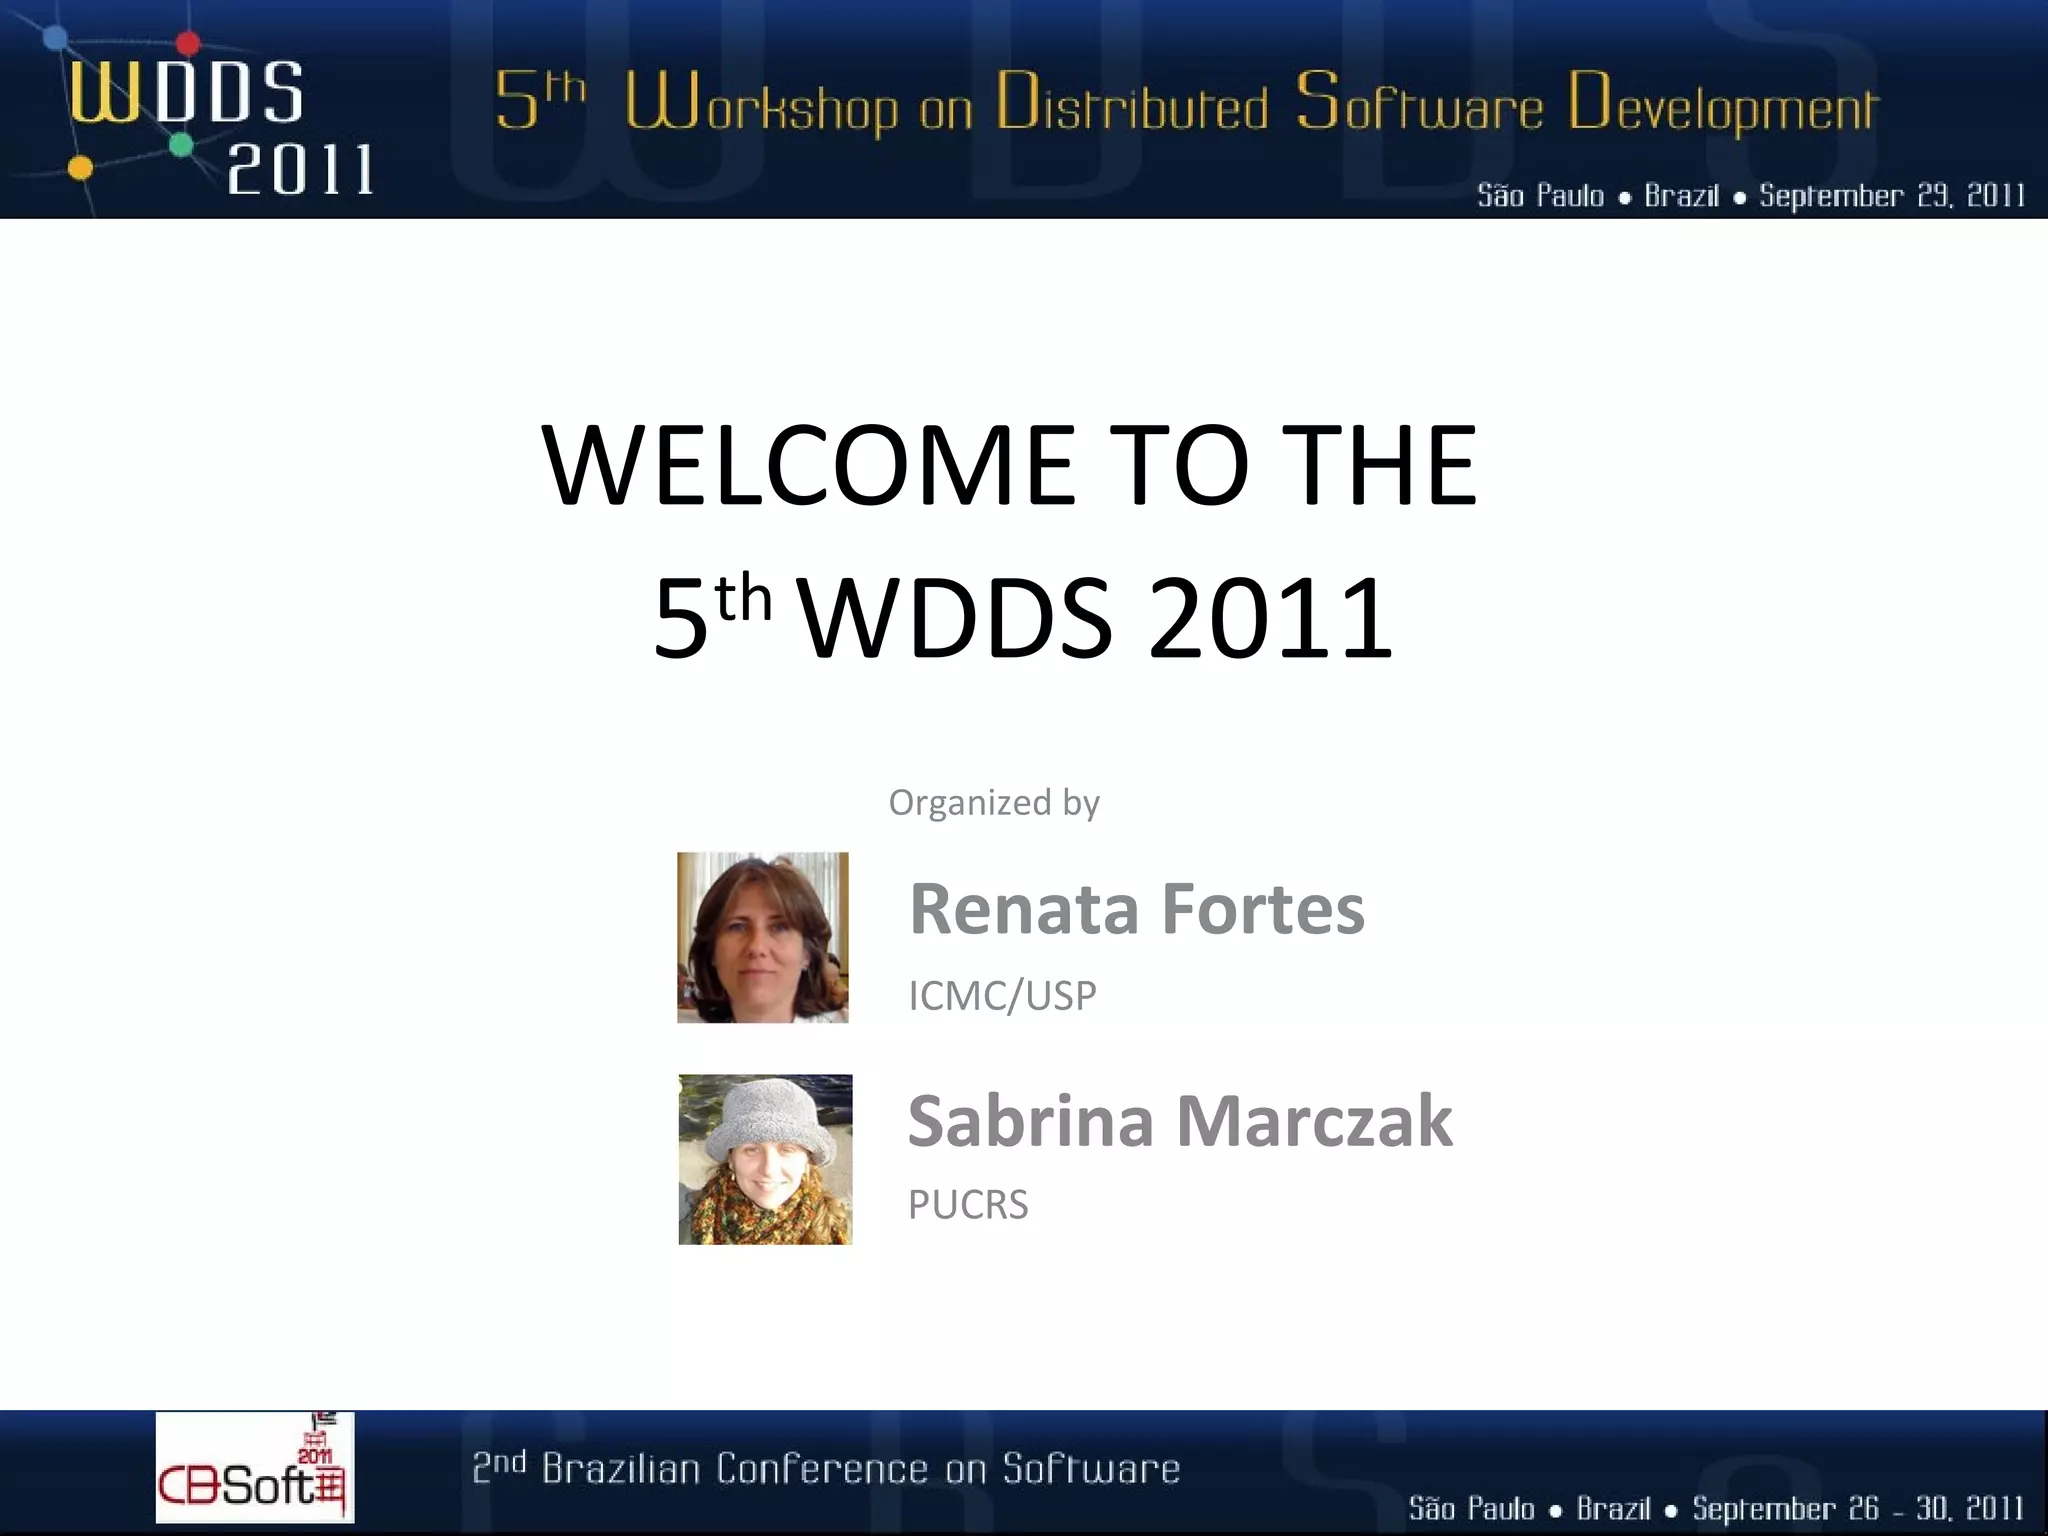Click the blue dot in WDDS logo
This screenshot has width=2048, height=1536.
click(56, 39)
